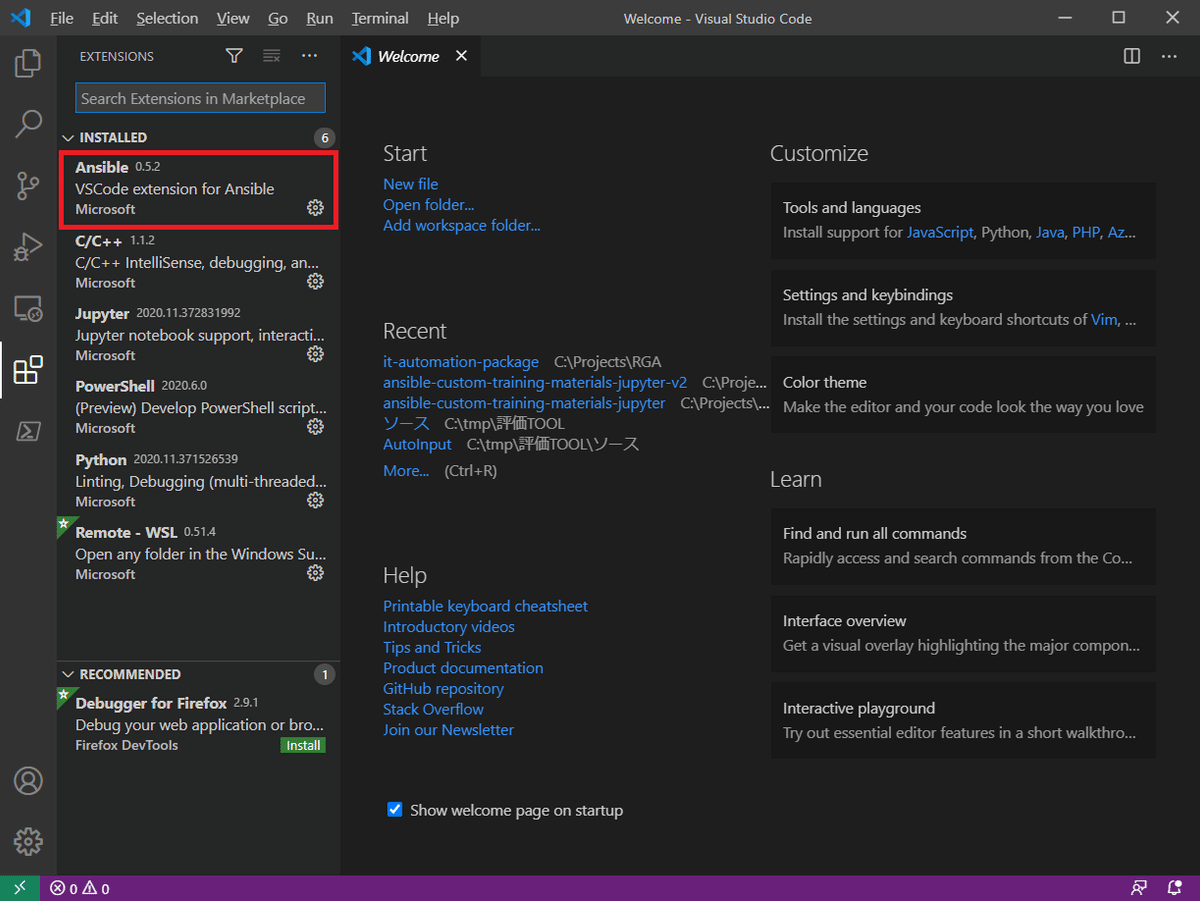
Task: Open the Selection menu
Action: (x=167, y=18)
